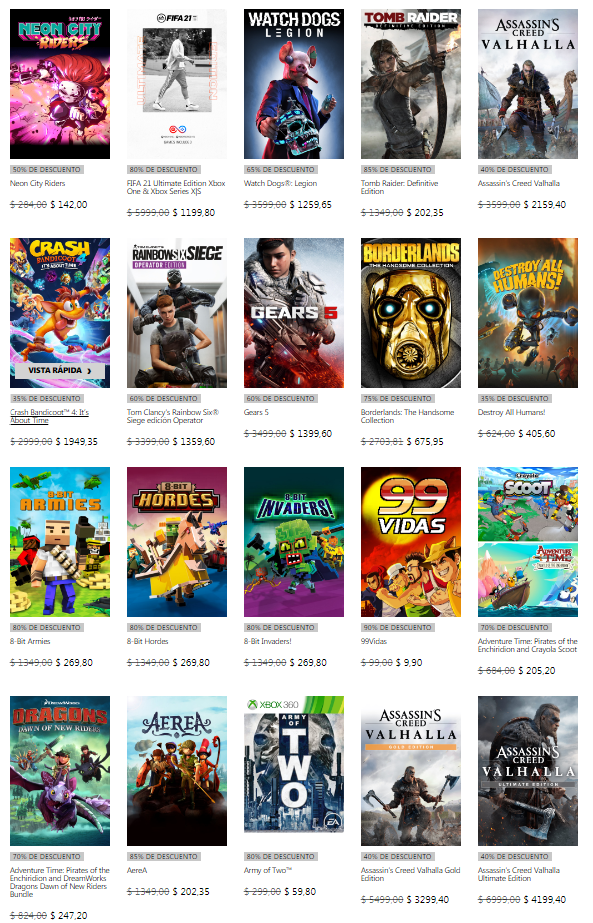Click the FIFA 21 Ultimate Edition title link
Screen dimensions: 593x923
(176, 187)
